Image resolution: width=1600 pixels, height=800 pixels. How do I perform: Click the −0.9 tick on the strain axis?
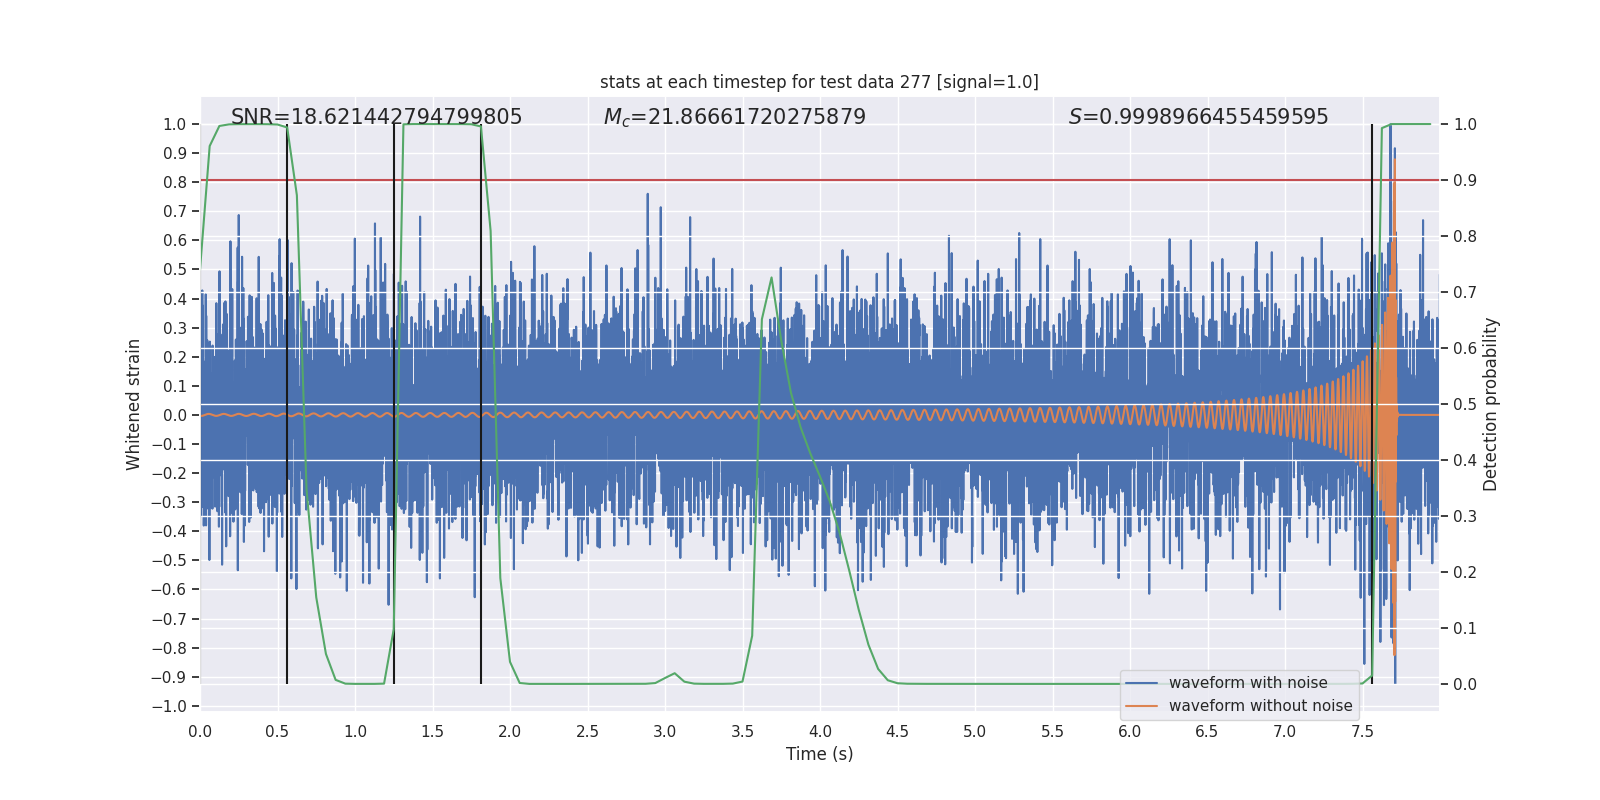[169, 677]
